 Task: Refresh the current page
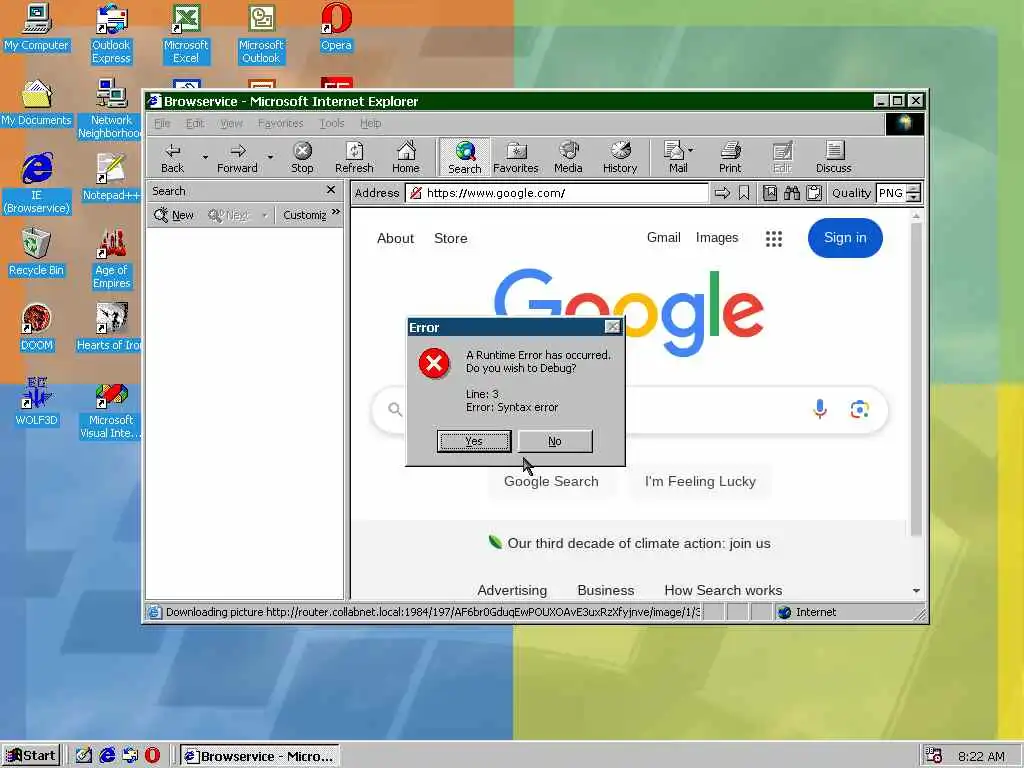354,158
